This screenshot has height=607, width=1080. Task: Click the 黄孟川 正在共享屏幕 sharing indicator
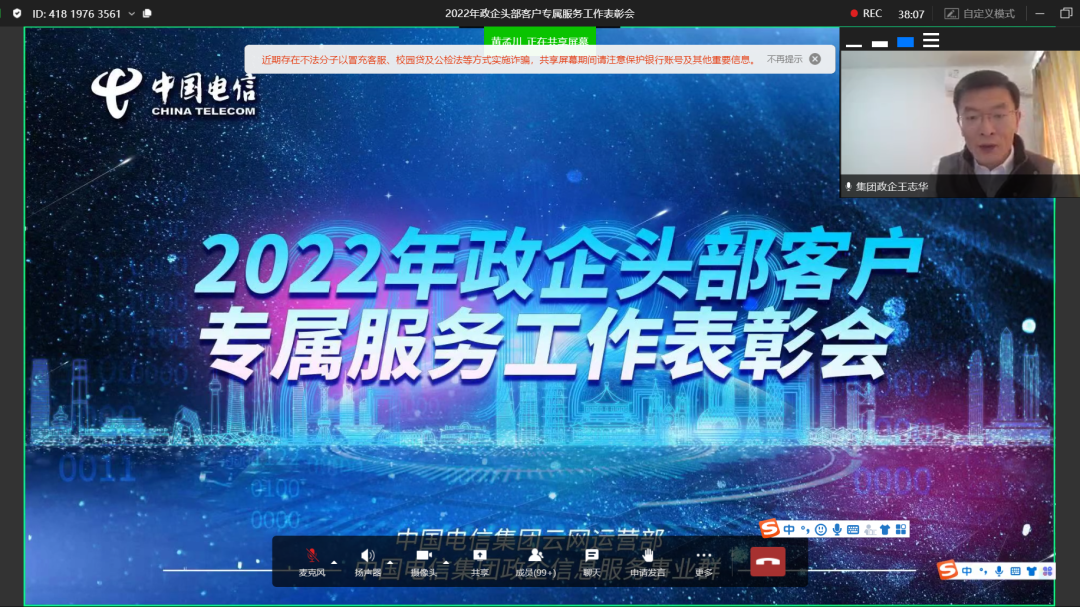[540, 41]
